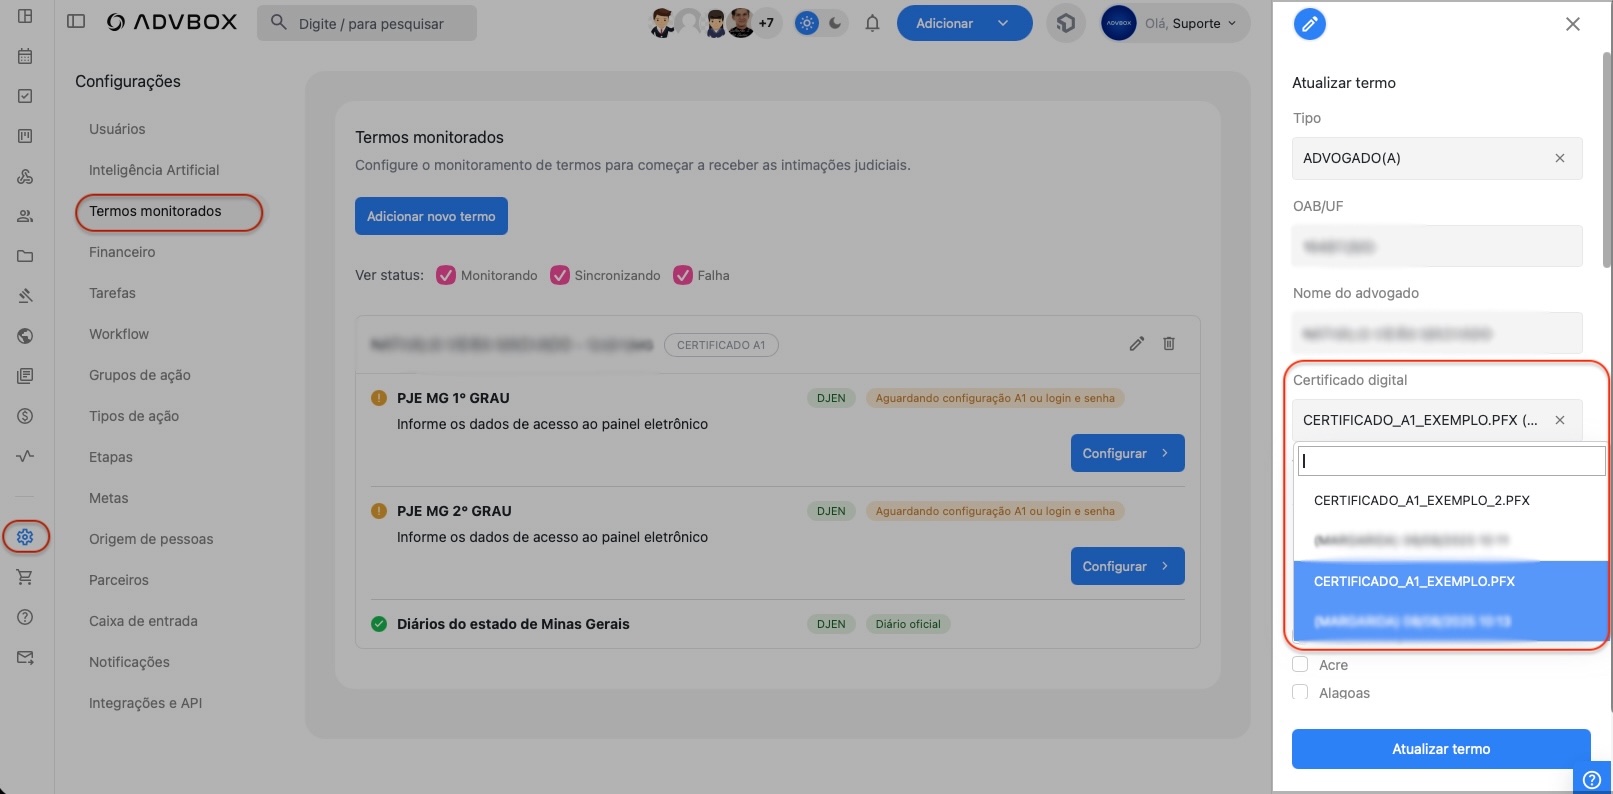This screenshot has height=794, width=1613.
Task: Open the calendar icon in left sidebar
Action: coord(25,56)
